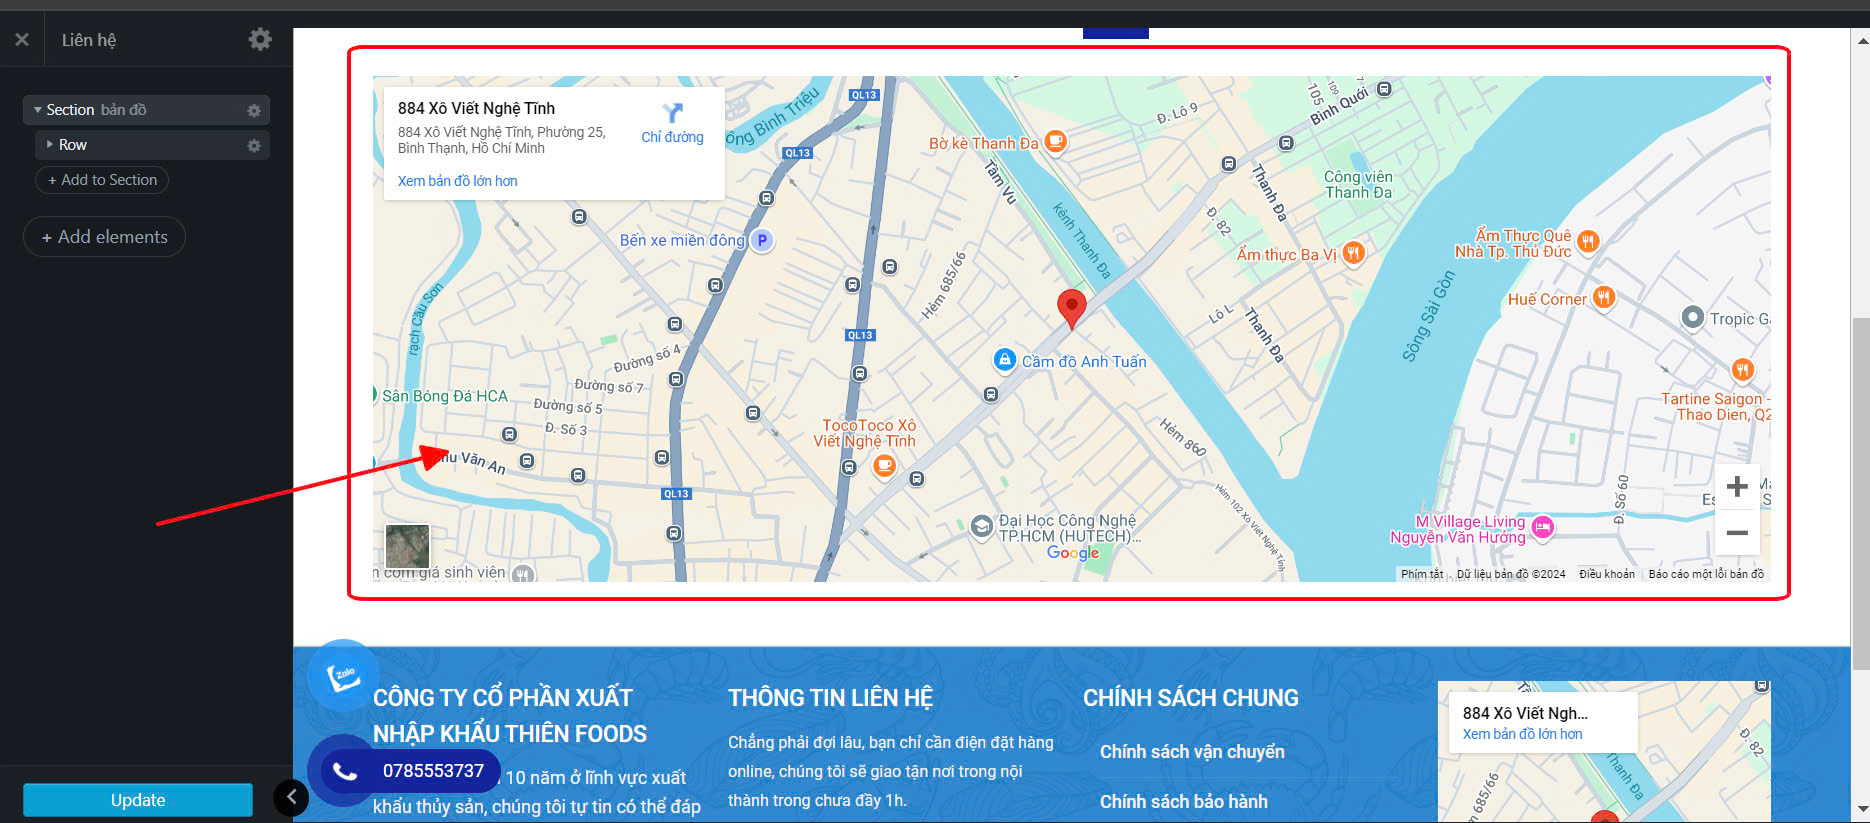The image size is (1870, 823).
Task: Call the 0785553737 phone button
Action: pyautogui.click(x=405, y=771)
